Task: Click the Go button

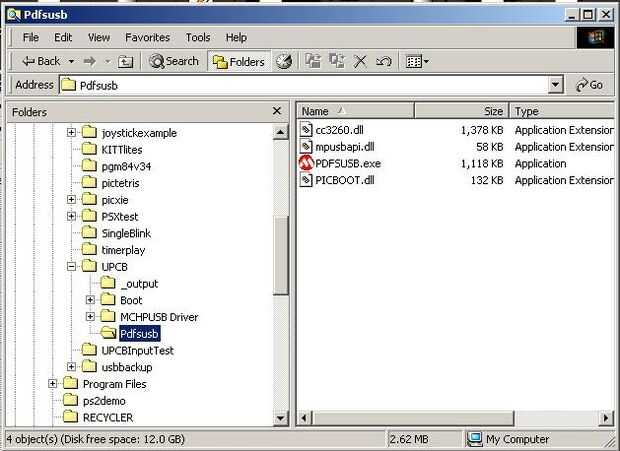Action: [x=589, y=85]
